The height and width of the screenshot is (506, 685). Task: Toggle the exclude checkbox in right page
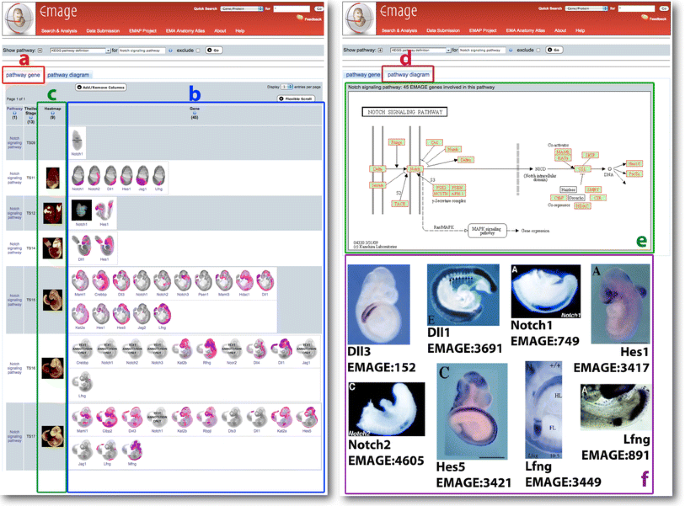[538, 50]
